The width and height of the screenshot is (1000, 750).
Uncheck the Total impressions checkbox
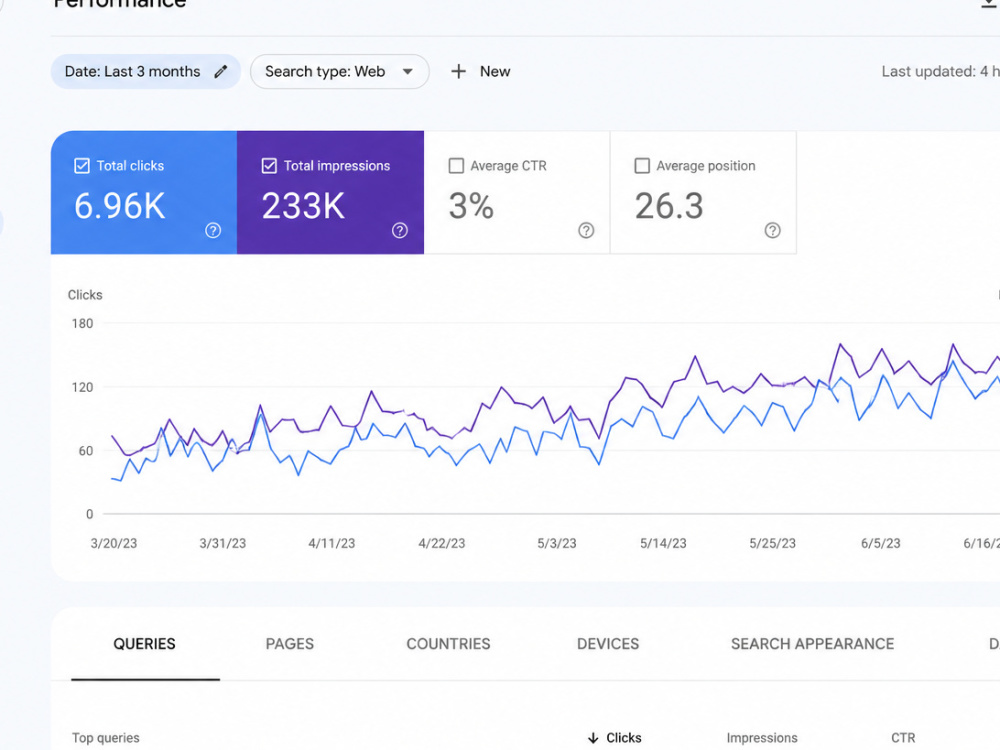click(x=269, y=166)
